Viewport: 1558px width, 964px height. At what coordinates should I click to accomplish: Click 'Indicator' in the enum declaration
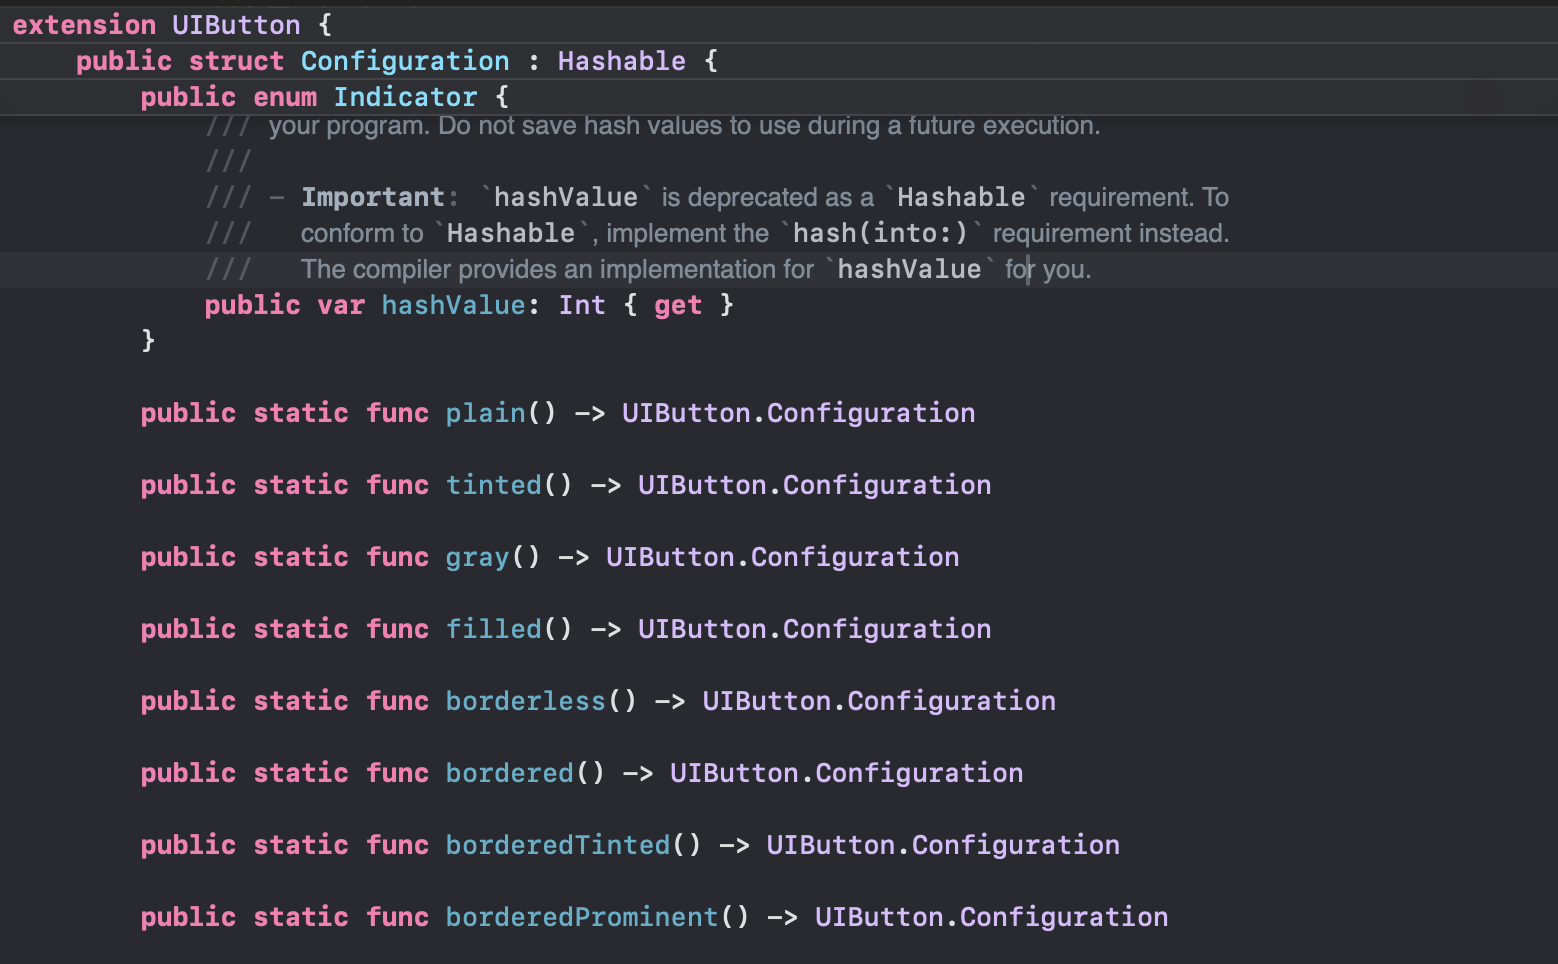405,97
